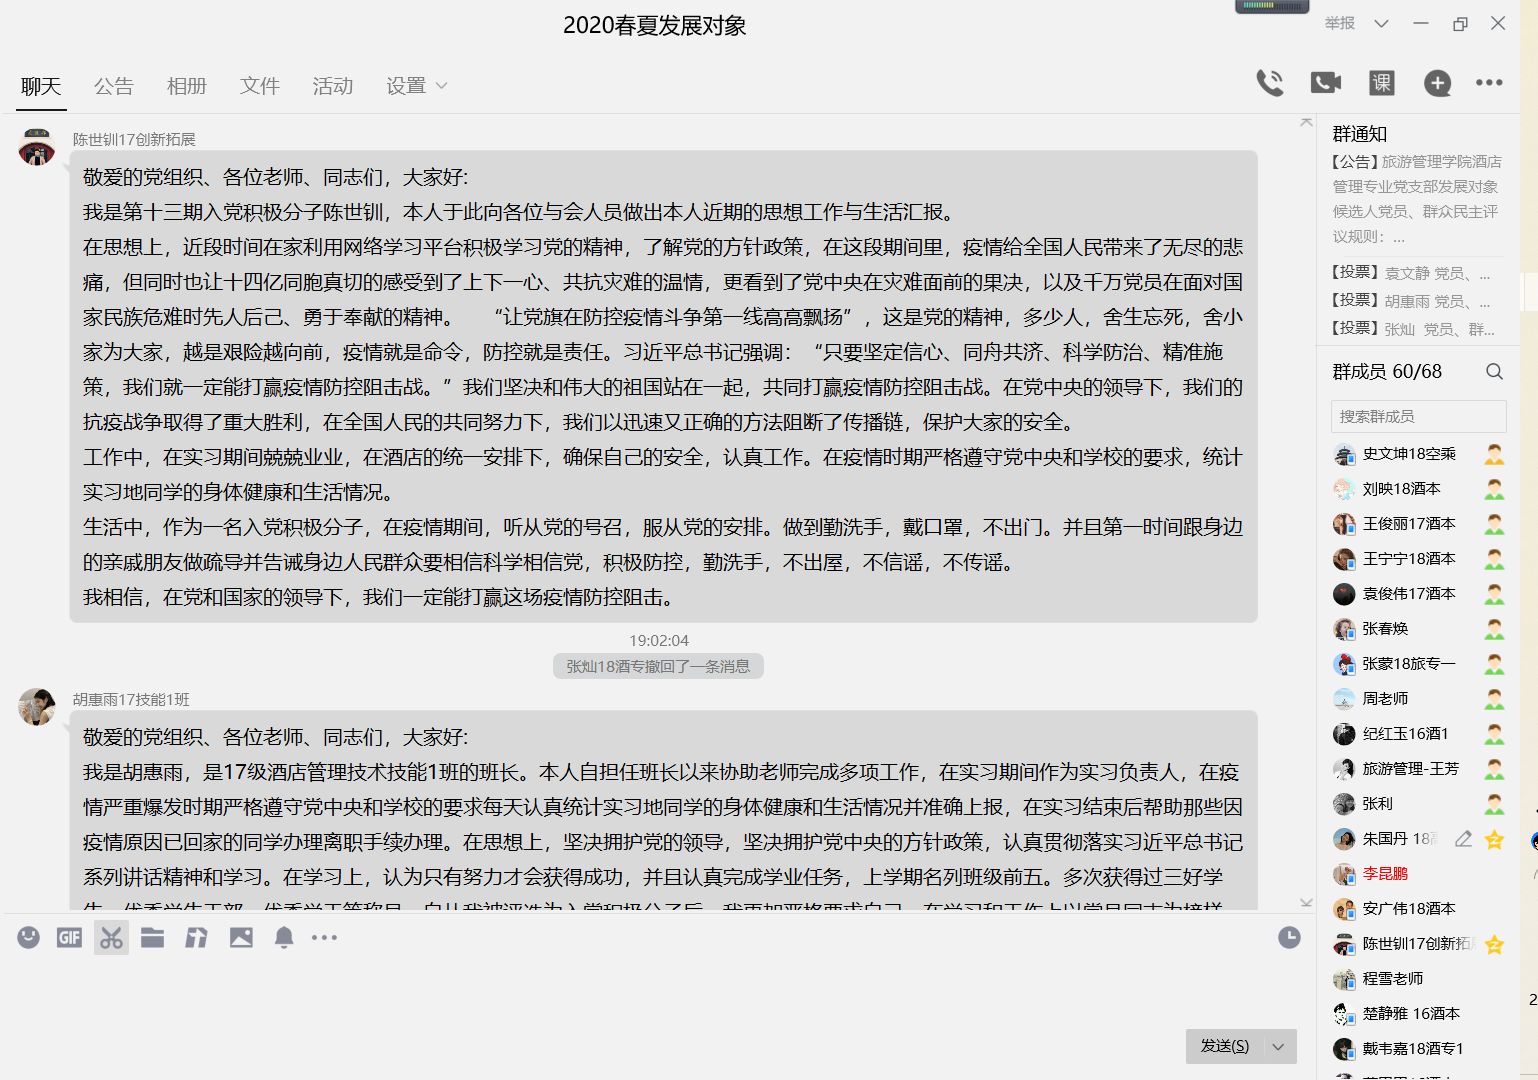Expand the title bar chevron menu
Screen dimensions: 1538x1080
1381,24
